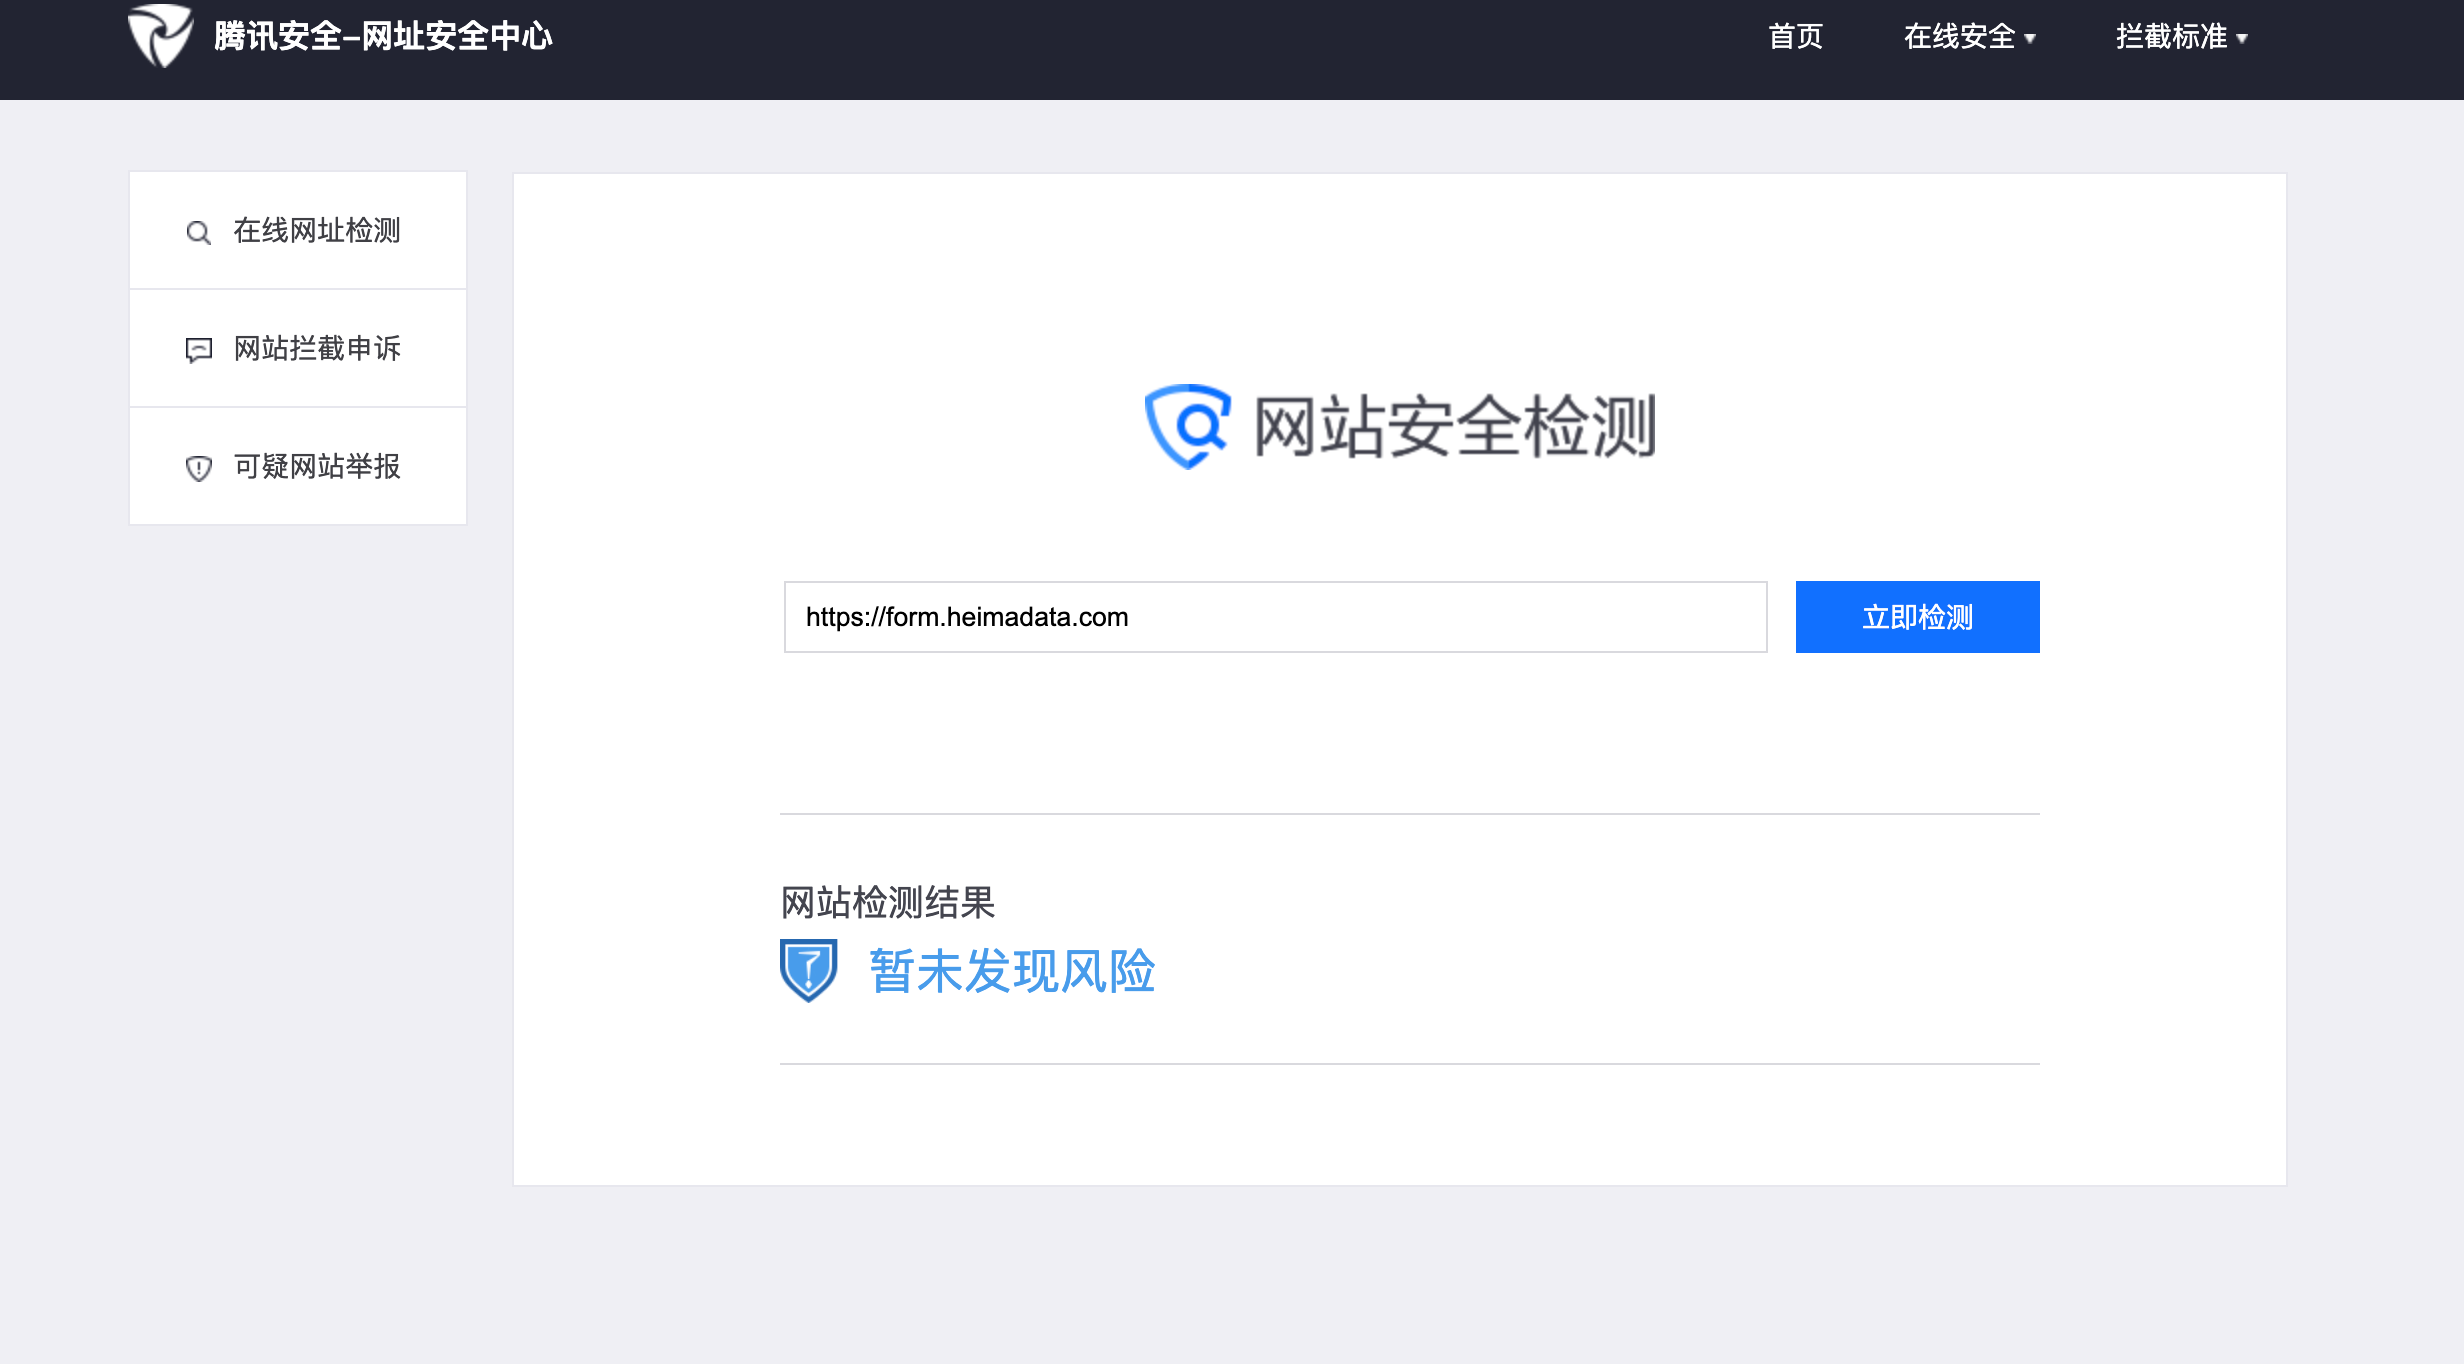Click the URL input field

pos(1275,617)
